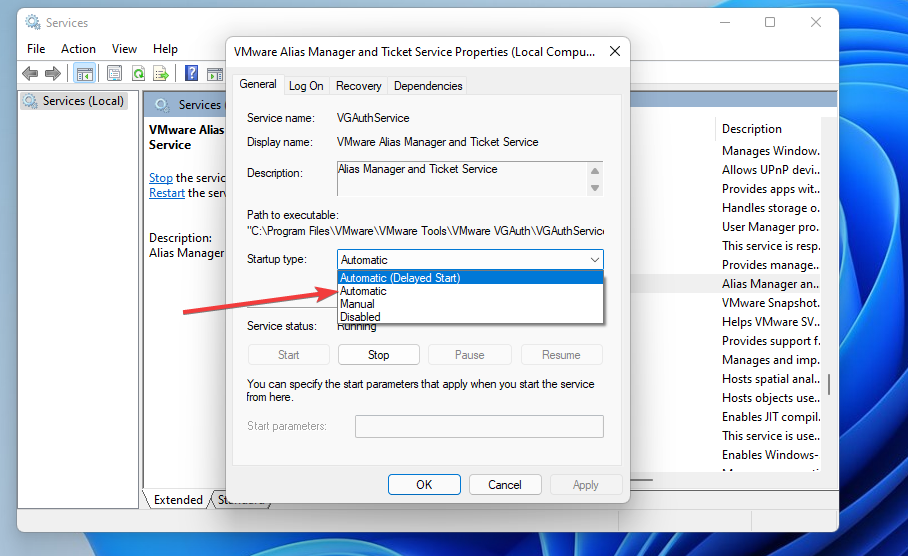Minimize the Services window
The image size is (908, 556).
point(725,22)
